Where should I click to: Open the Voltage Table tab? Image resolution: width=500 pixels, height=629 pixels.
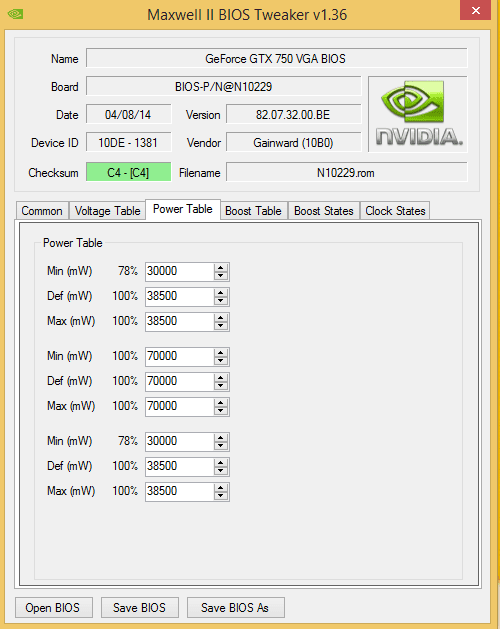[x=107, y=211]
